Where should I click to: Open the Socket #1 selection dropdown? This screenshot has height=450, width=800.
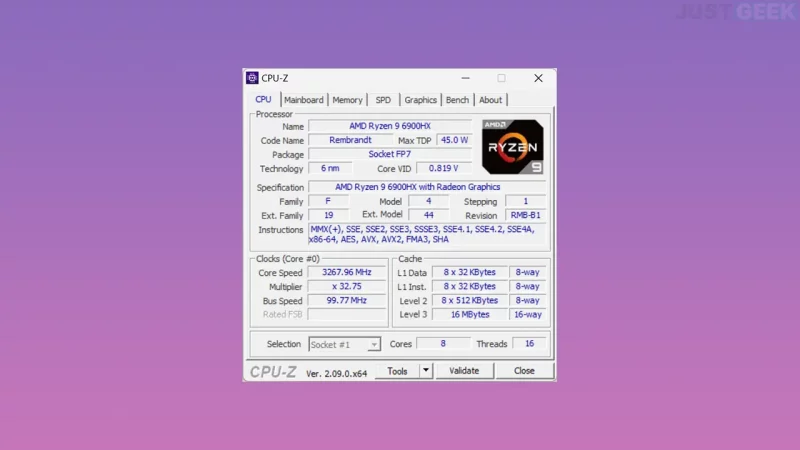click(x=344, y=344)
